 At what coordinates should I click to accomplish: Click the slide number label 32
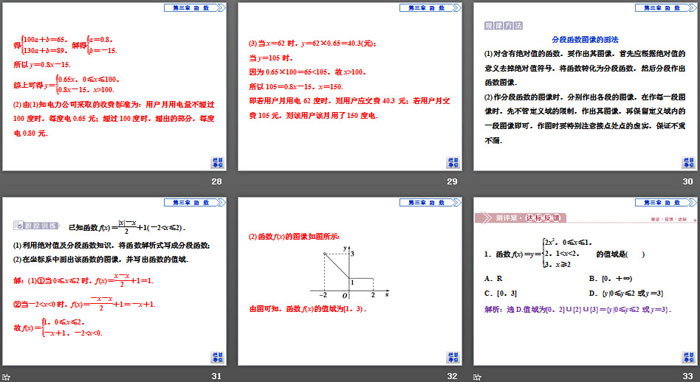point(452,376)
